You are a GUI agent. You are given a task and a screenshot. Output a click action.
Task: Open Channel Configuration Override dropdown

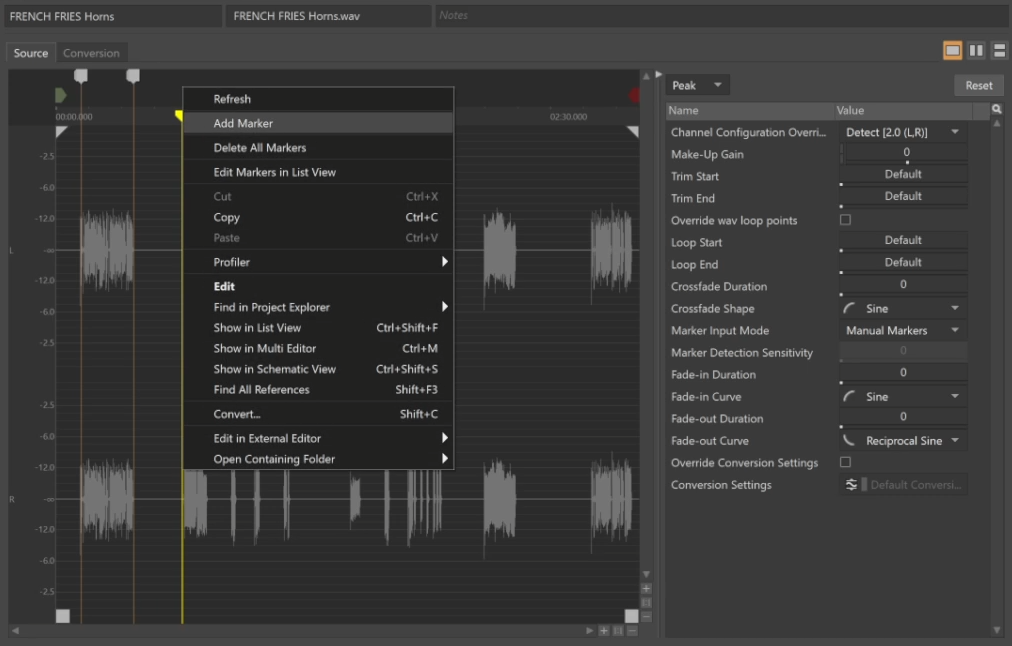[x=902, y=132]
